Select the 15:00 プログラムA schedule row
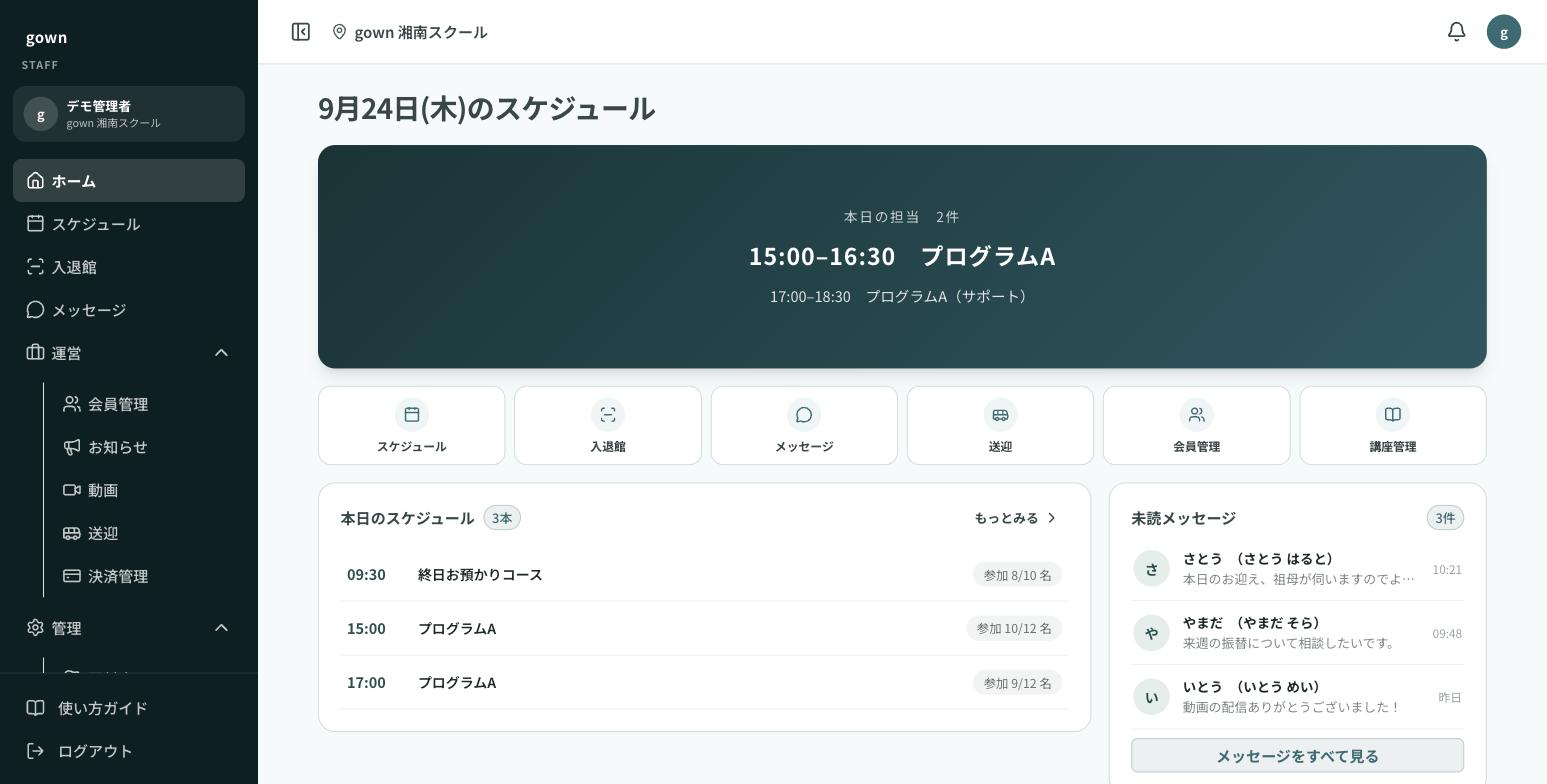 (704, 629)
